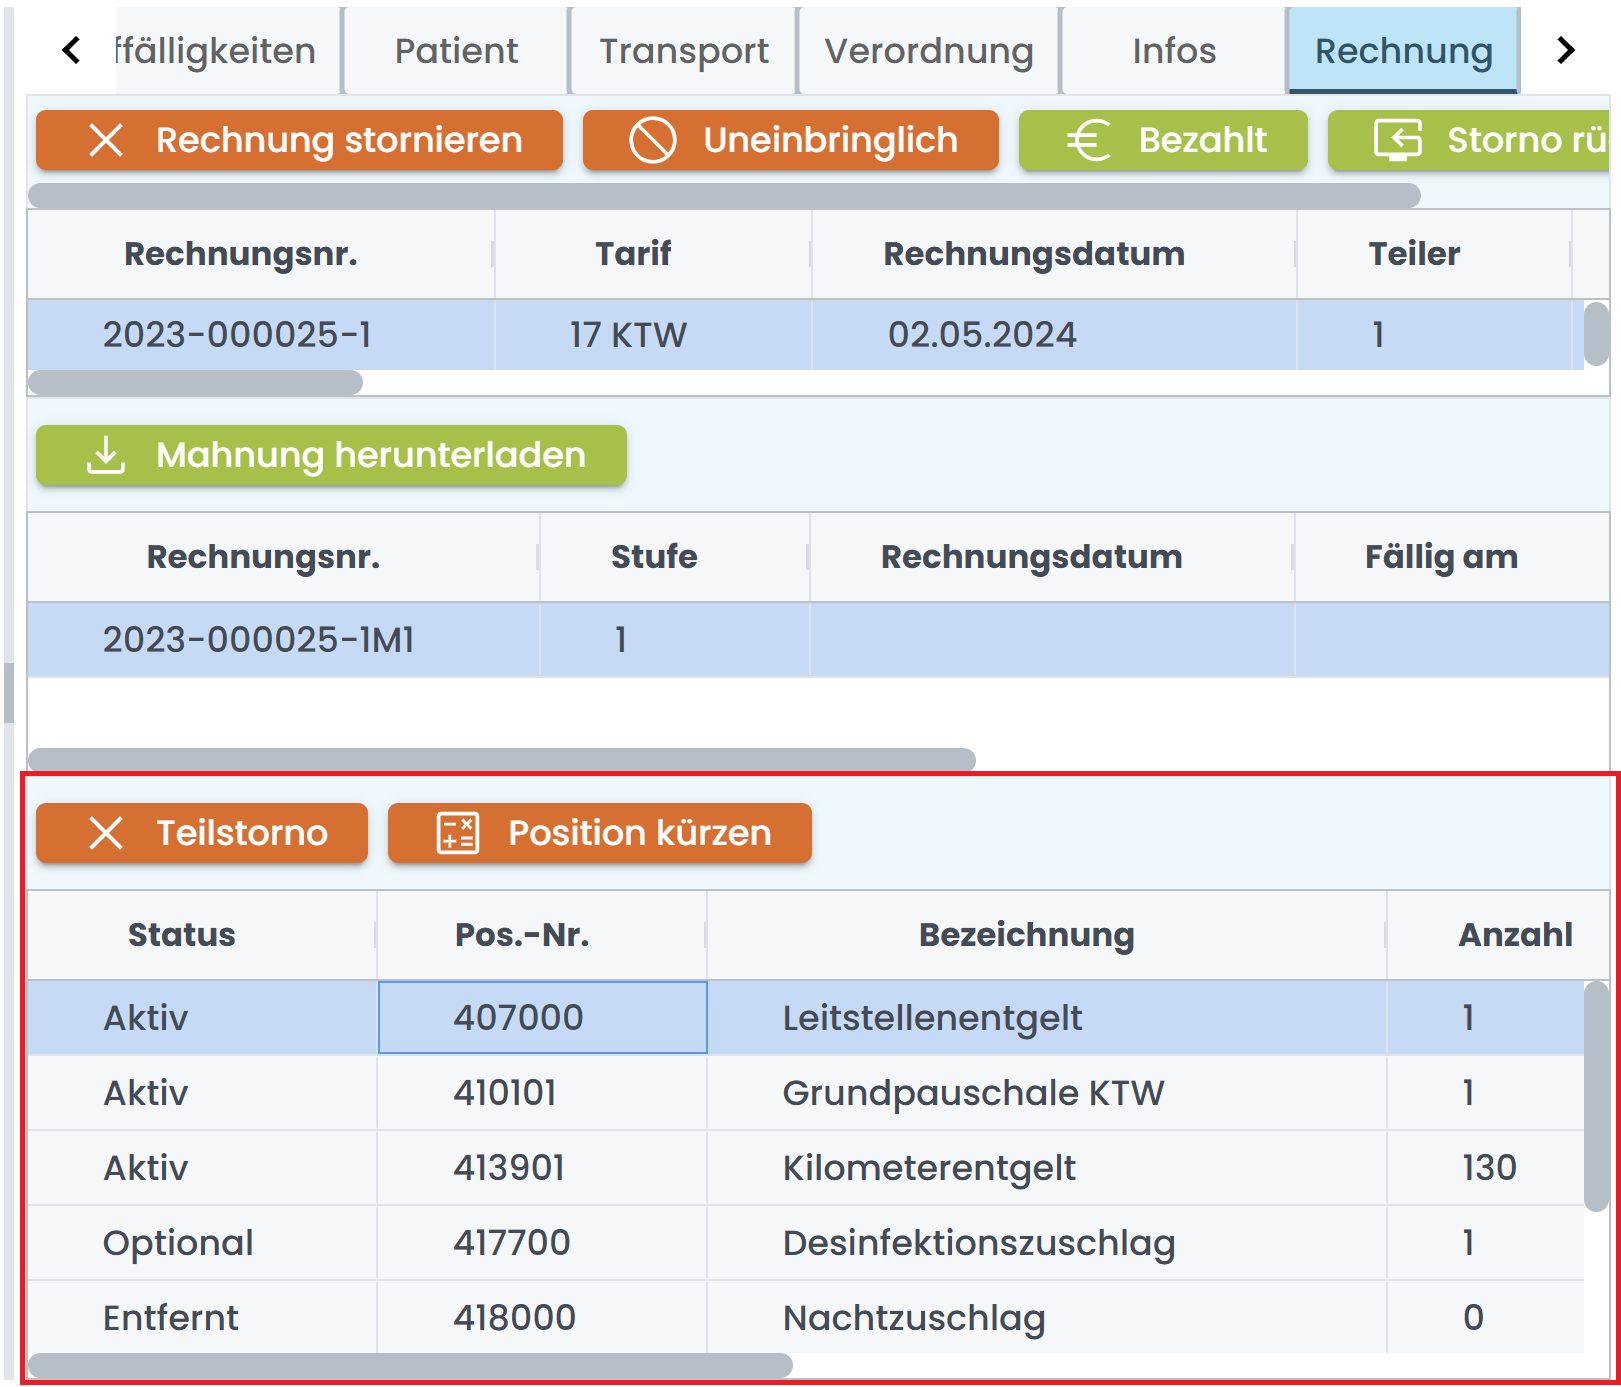Click the X icon on Teilstorno
This screenshot has width=1621, height=1387.
pos(106,833)
